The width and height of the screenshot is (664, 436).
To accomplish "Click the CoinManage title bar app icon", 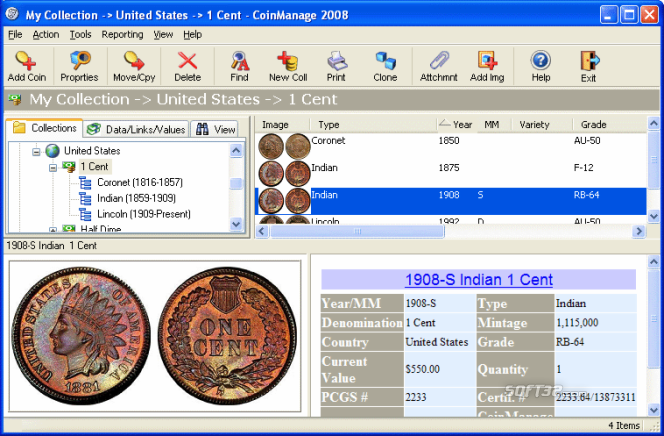I will (x=12, y=14).
